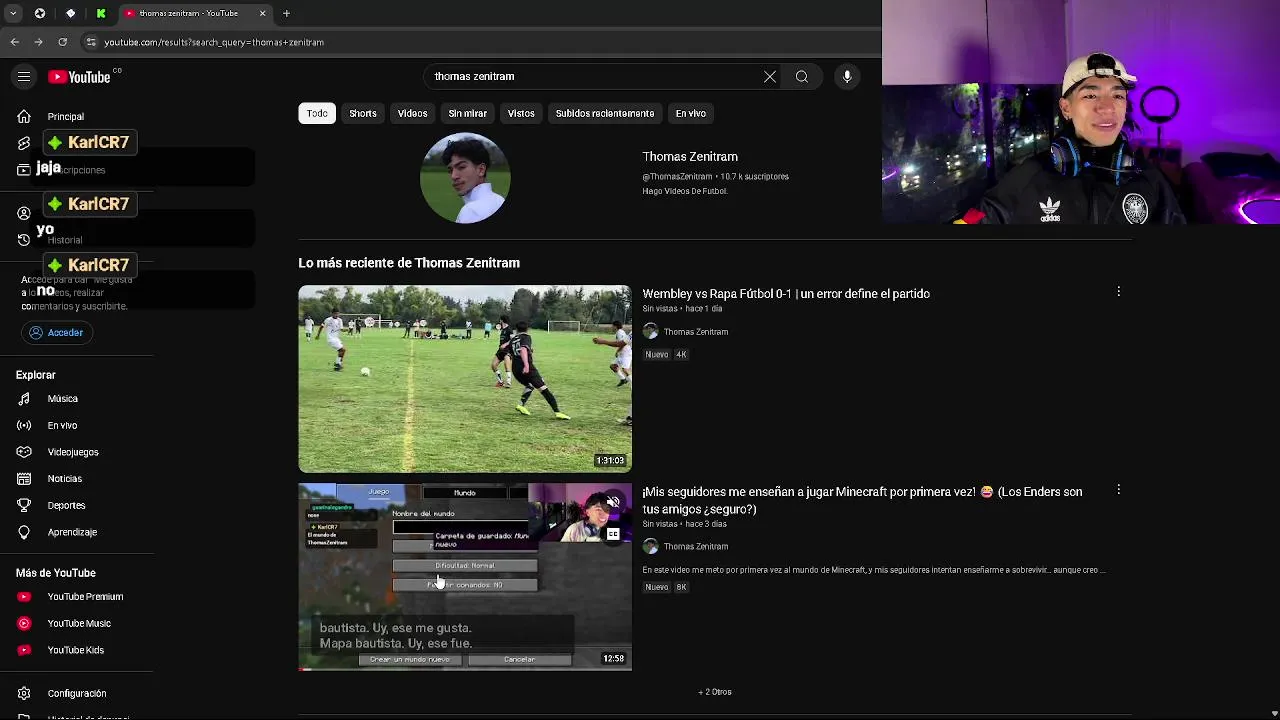1280x720 pixels.
Task: Open YouTube Kids
Action: tap(78, 650)
